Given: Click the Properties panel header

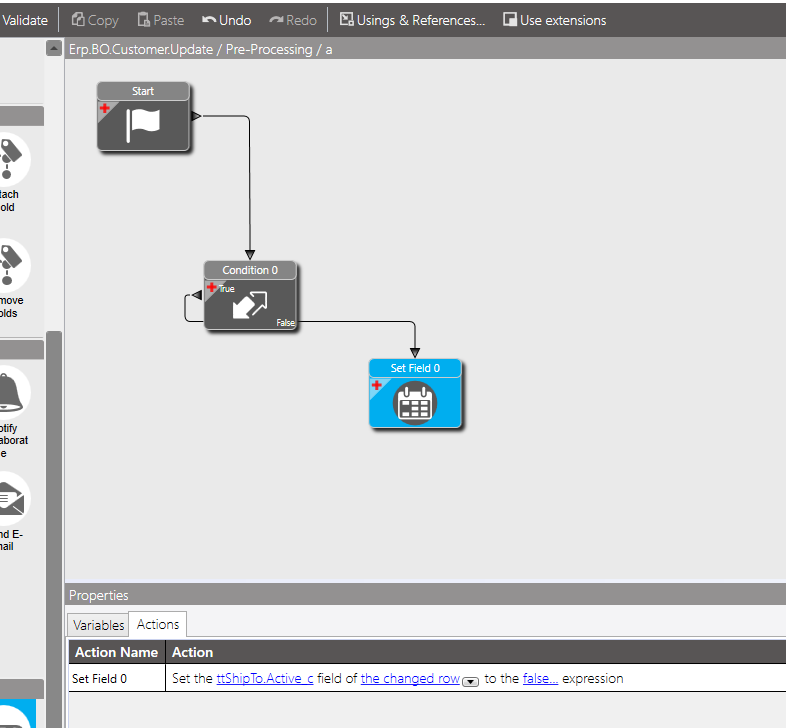Looking at the screenshot, I should click(425, 595).
